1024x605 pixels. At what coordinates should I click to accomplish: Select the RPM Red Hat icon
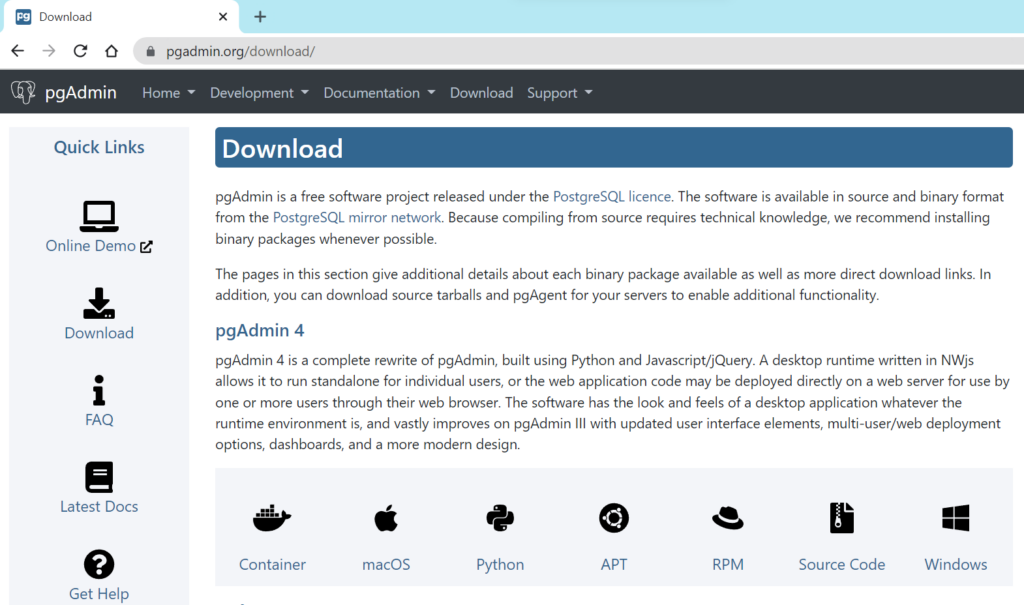728,518
